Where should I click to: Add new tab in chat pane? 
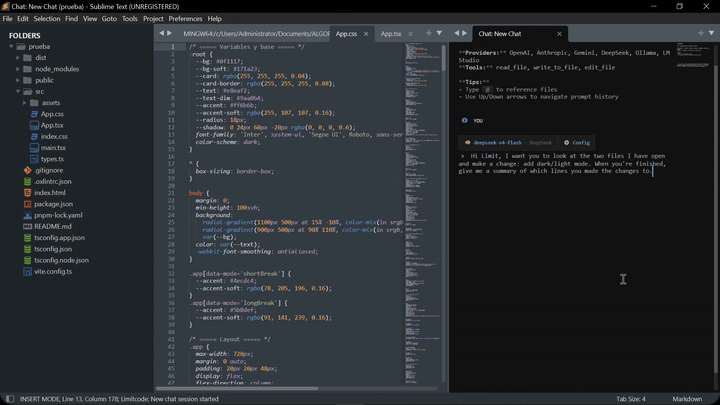pyautogui.click(x=701, y=33)
